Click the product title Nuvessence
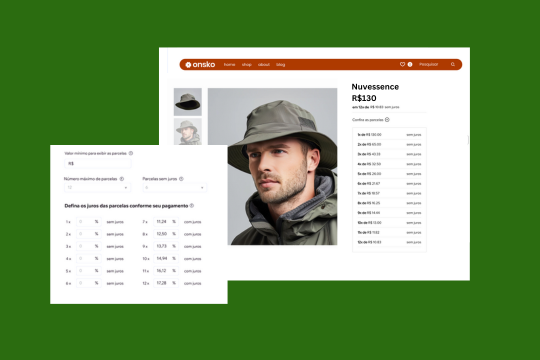Screen dimensions: 540x360 [x=375, y=87]
